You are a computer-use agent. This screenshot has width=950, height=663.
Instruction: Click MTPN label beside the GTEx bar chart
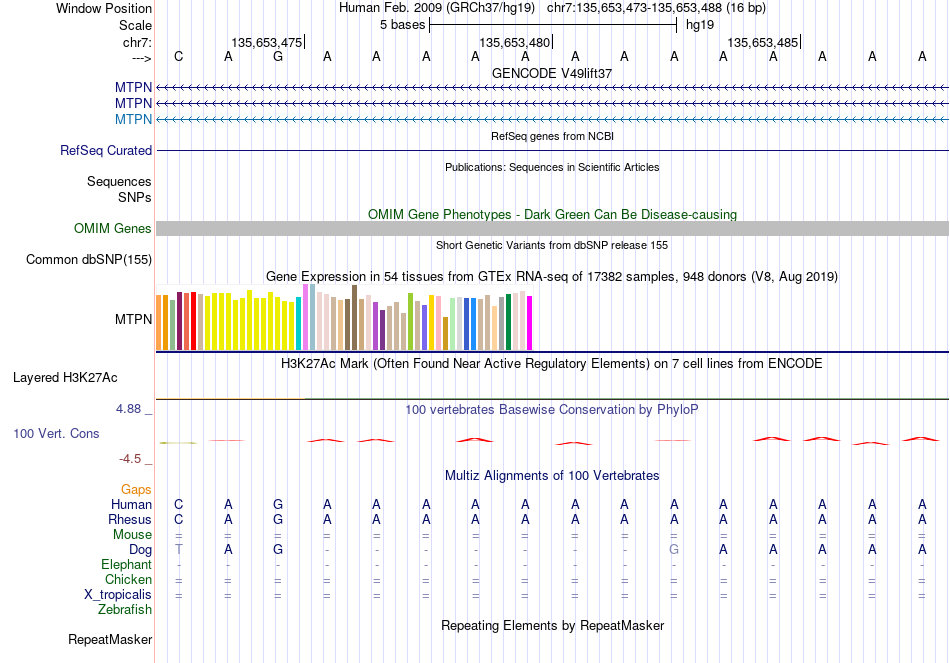point(133,319)
